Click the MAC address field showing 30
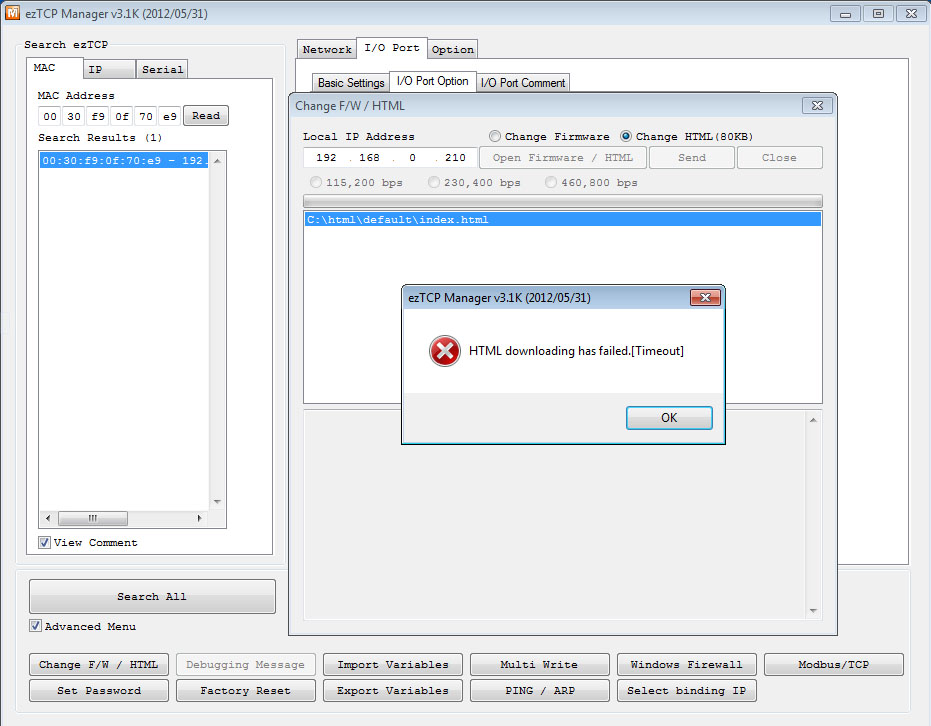The width and height of the screenshot is (931, 726). 74,116
